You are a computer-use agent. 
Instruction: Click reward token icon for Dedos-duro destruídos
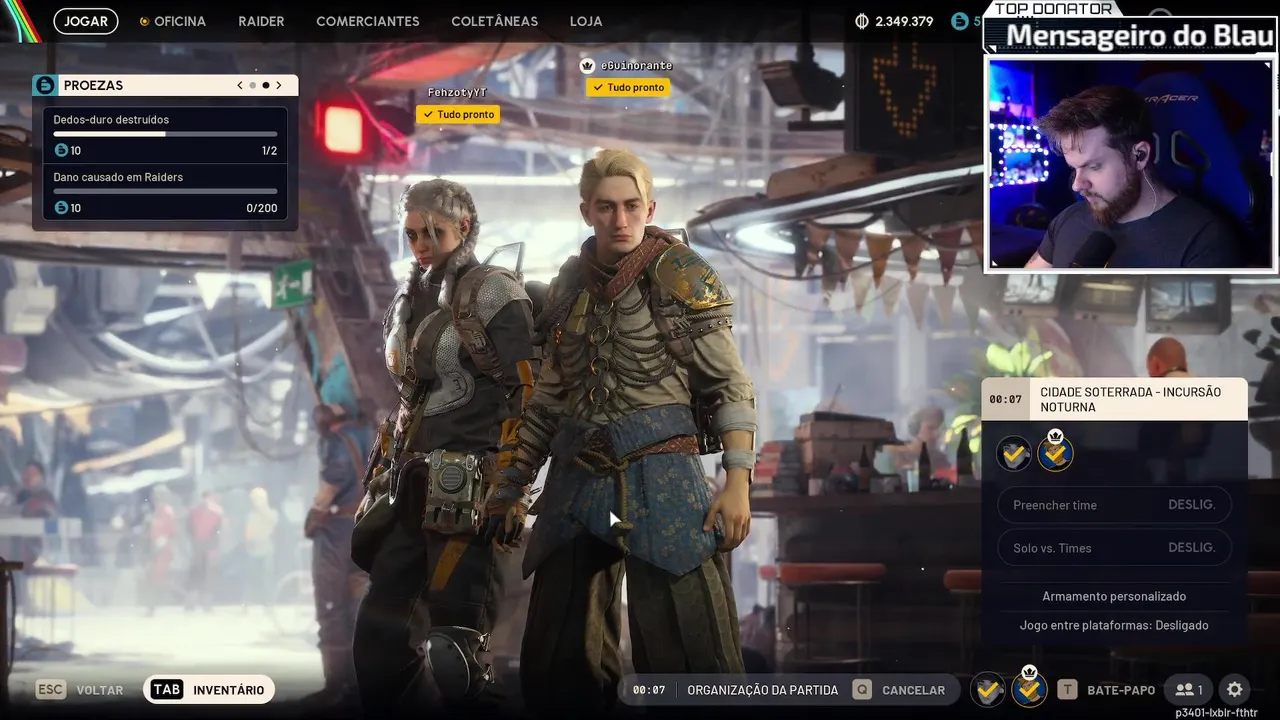(61, 151)
